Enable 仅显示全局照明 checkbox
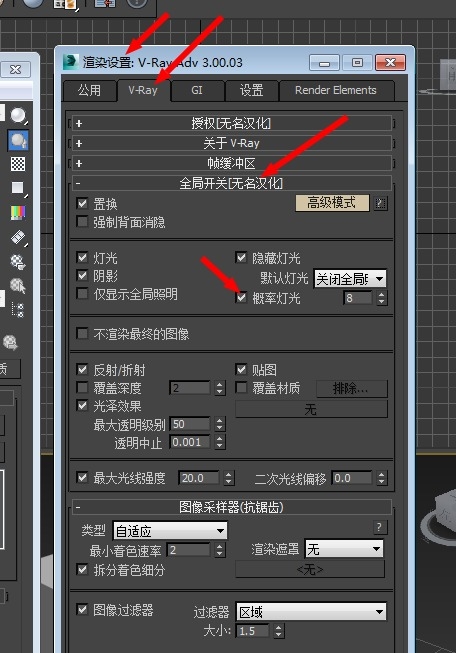Viewport: 456px width, 653px height. 82,294
